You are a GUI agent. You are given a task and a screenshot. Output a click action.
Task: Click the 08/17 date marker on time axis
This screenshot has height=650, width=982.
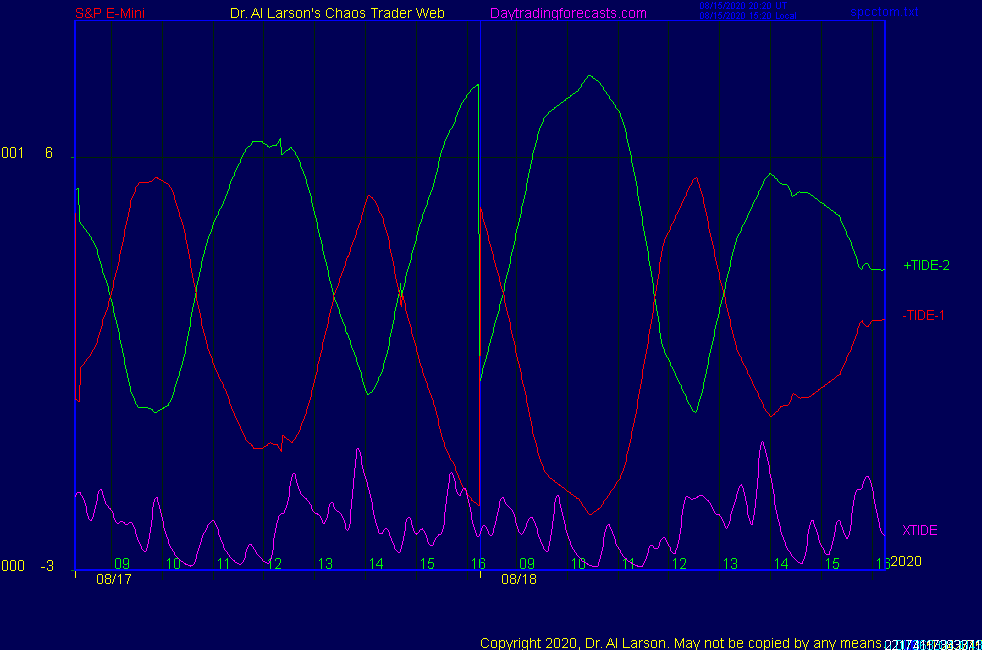tap(114, 579)
